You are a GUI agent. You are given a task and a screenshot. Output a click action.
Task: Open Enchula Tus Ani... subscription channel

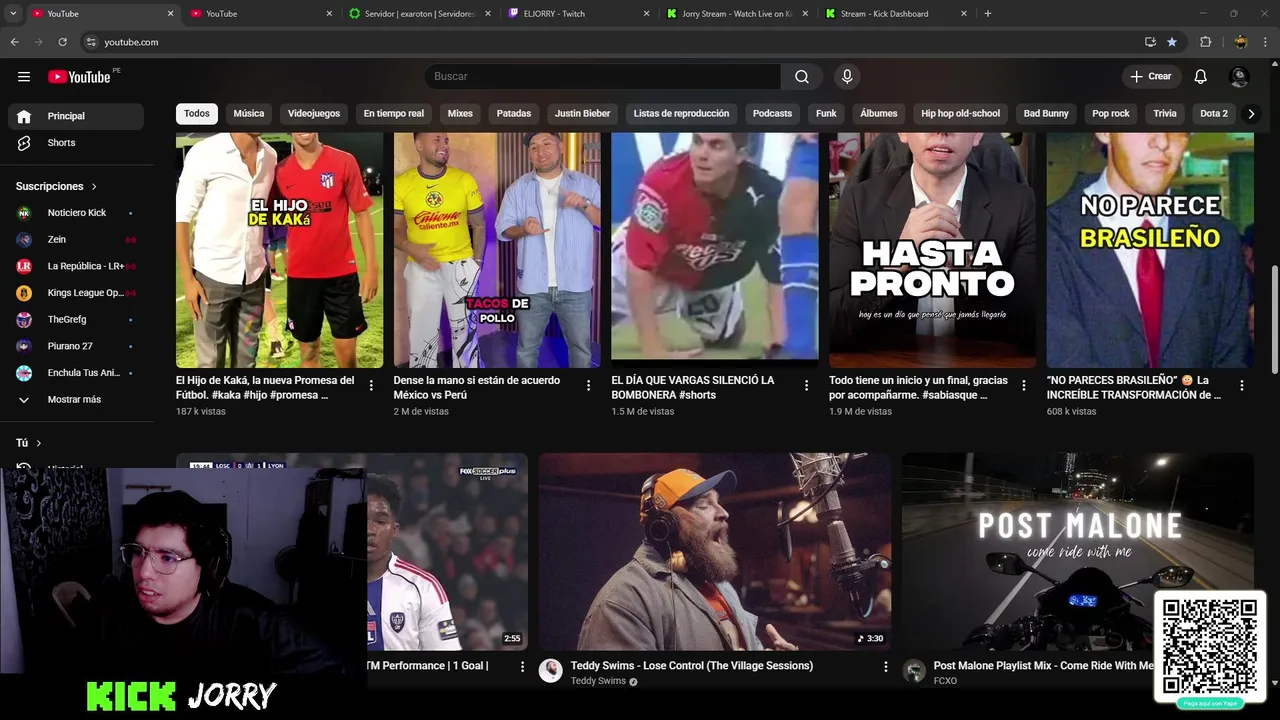pyautogui.click(x=76, y=373)
